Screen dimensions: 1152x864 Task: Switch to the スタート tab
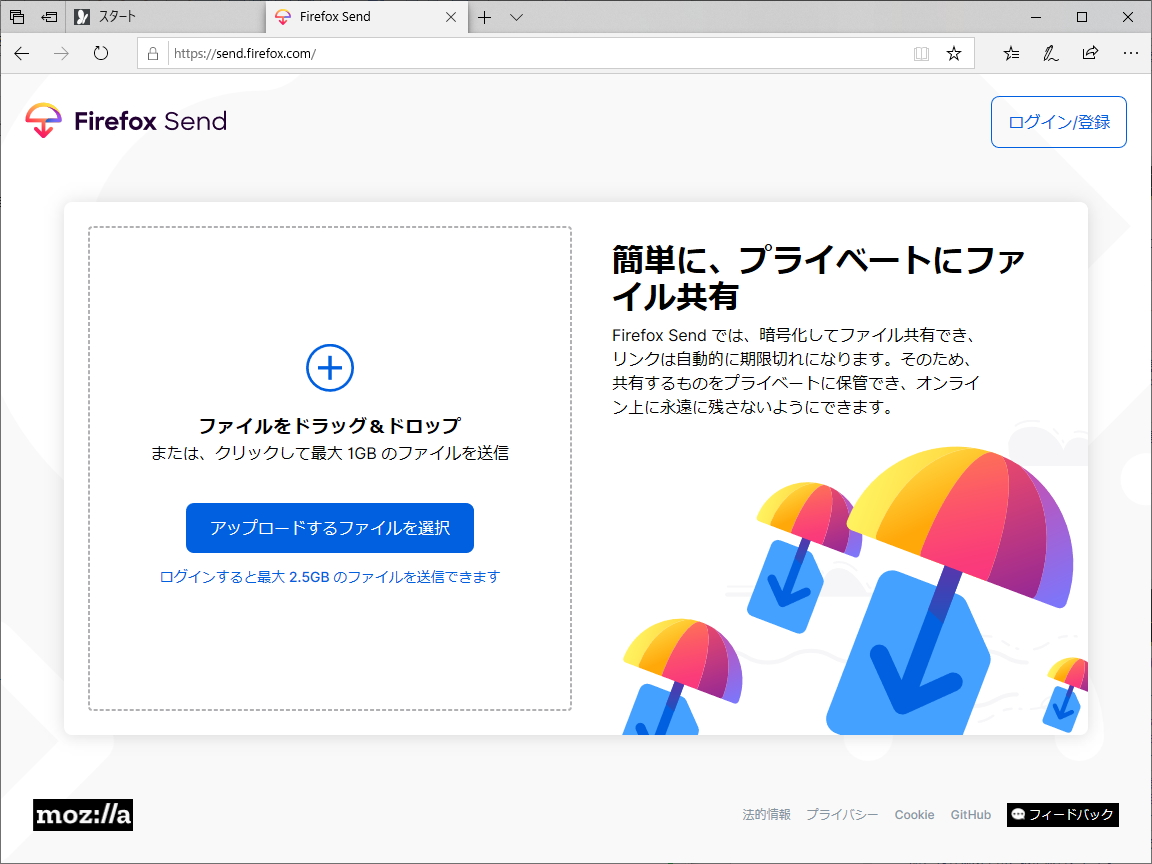click(x=160, y=16)
